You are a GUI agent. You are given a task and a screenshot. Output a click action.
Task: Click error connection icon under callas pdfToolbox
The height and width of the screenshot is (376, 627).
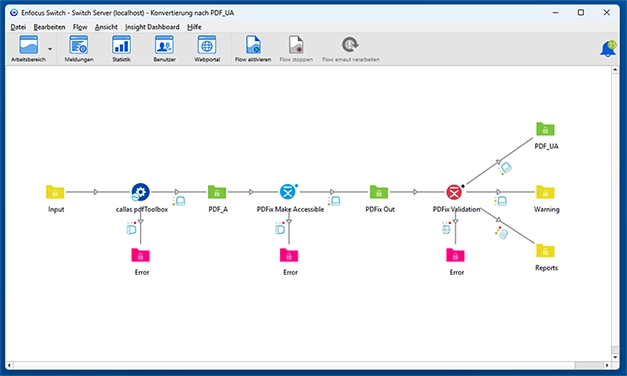(x=131, y=228)
